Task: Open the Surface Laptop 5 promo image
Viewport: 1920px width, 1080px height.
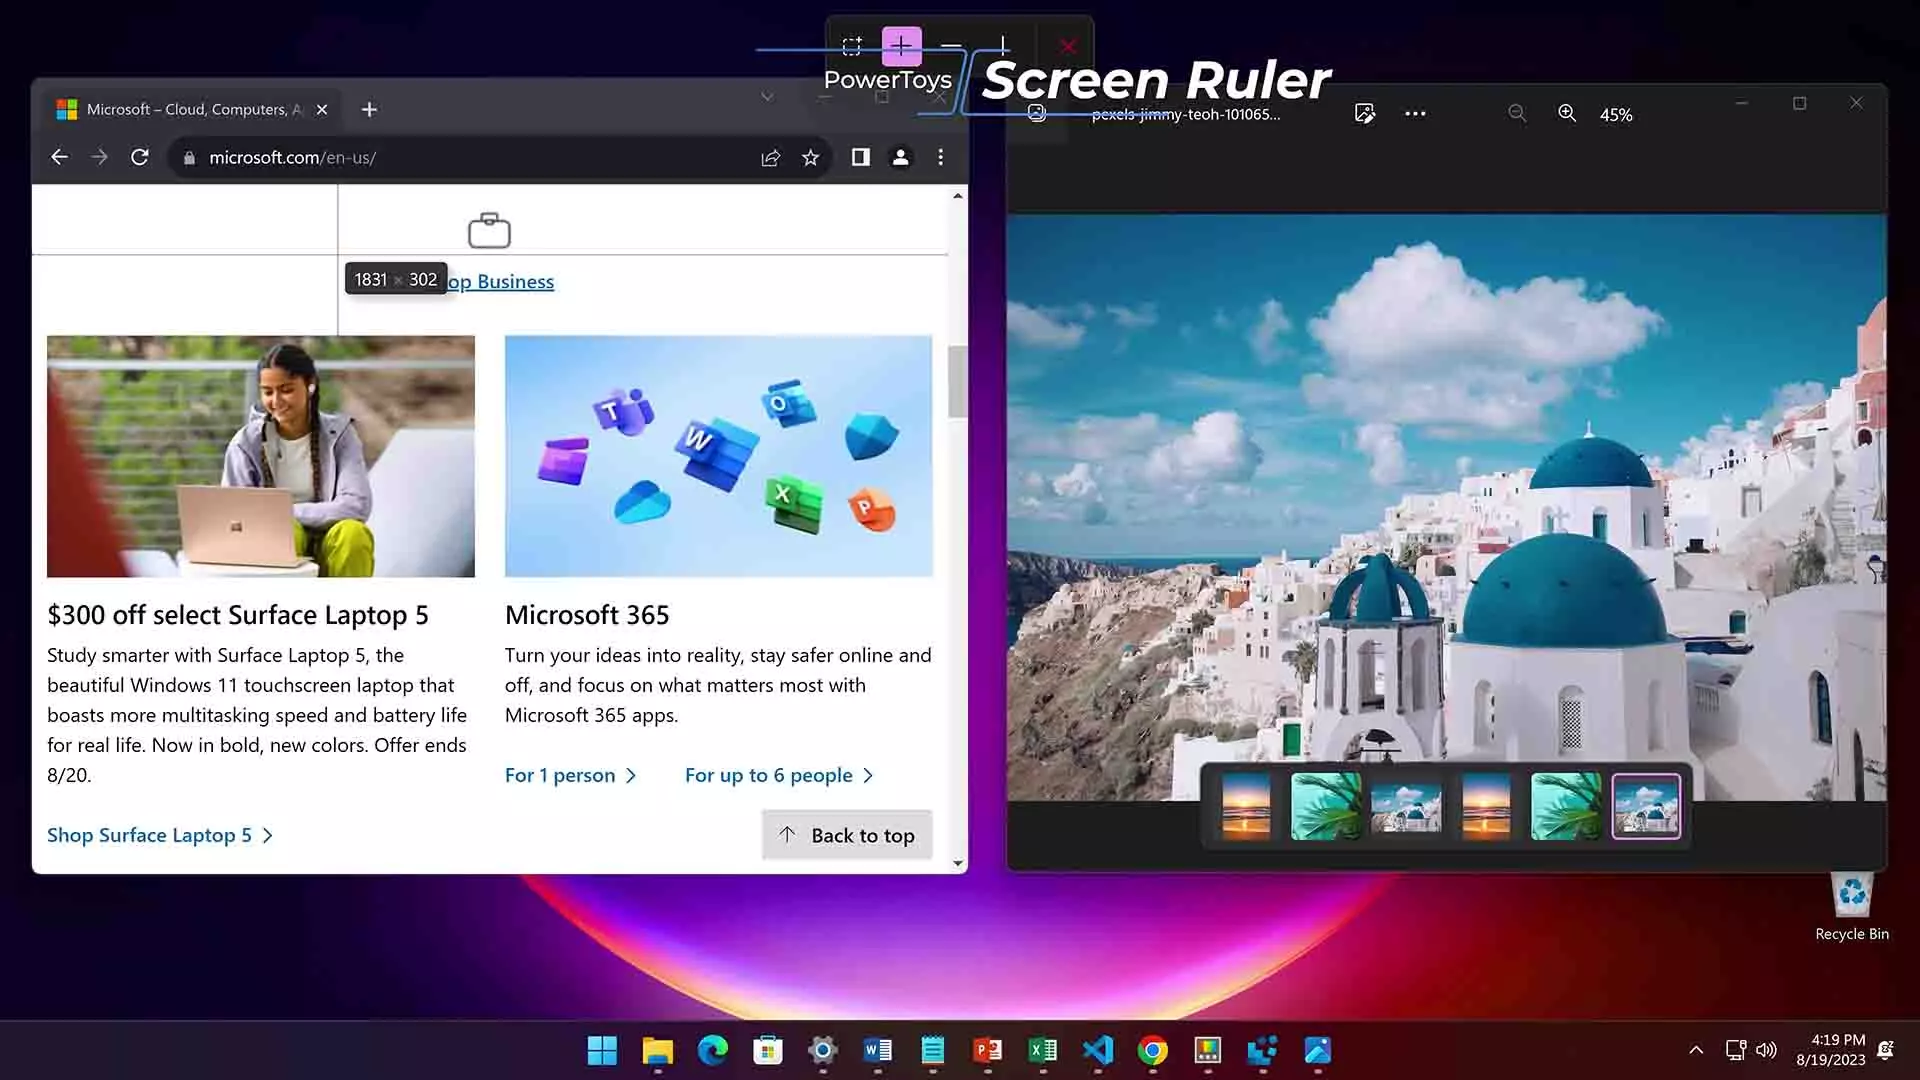Action: coord(261,456)
